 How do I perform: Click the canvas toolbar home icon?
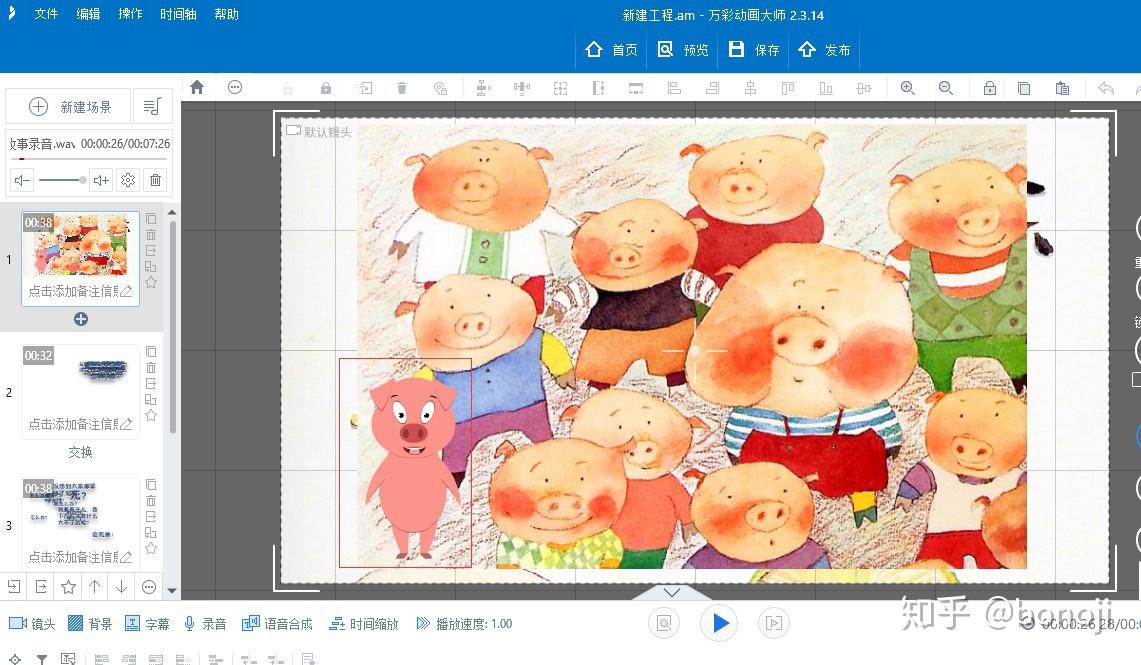pyautogui.click(x=196, y=87)
